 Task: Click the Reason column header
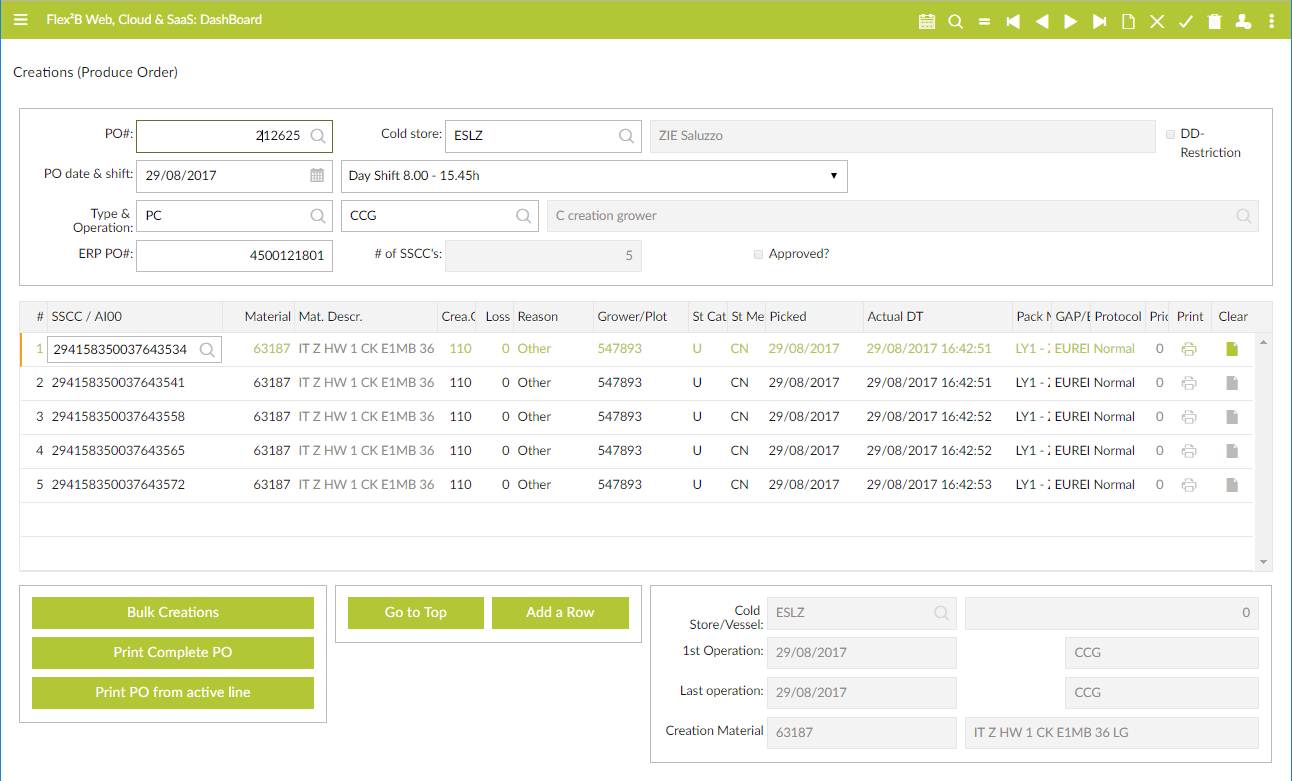tap(538, 317)
